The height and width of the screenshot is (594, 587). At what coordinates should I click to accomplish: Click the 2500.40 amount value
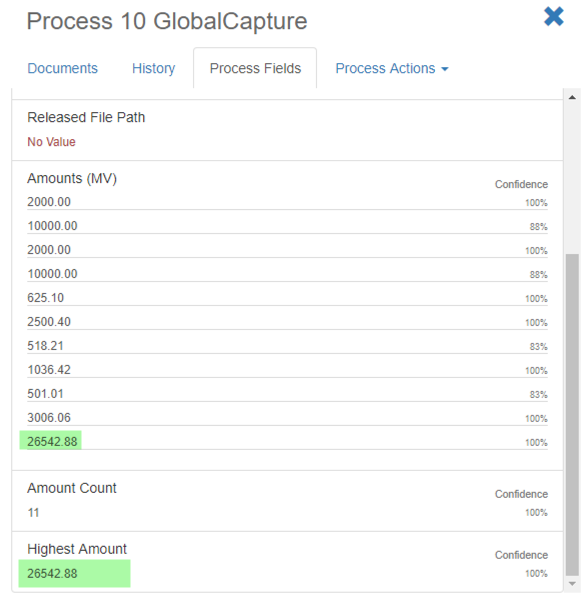coord(49,322)
